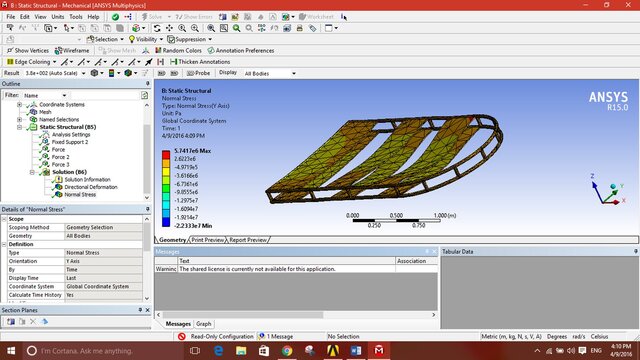Screen dimensions: 640x360
Task: Click the Rotate view tool icon
Action: [x=157, y=28]
